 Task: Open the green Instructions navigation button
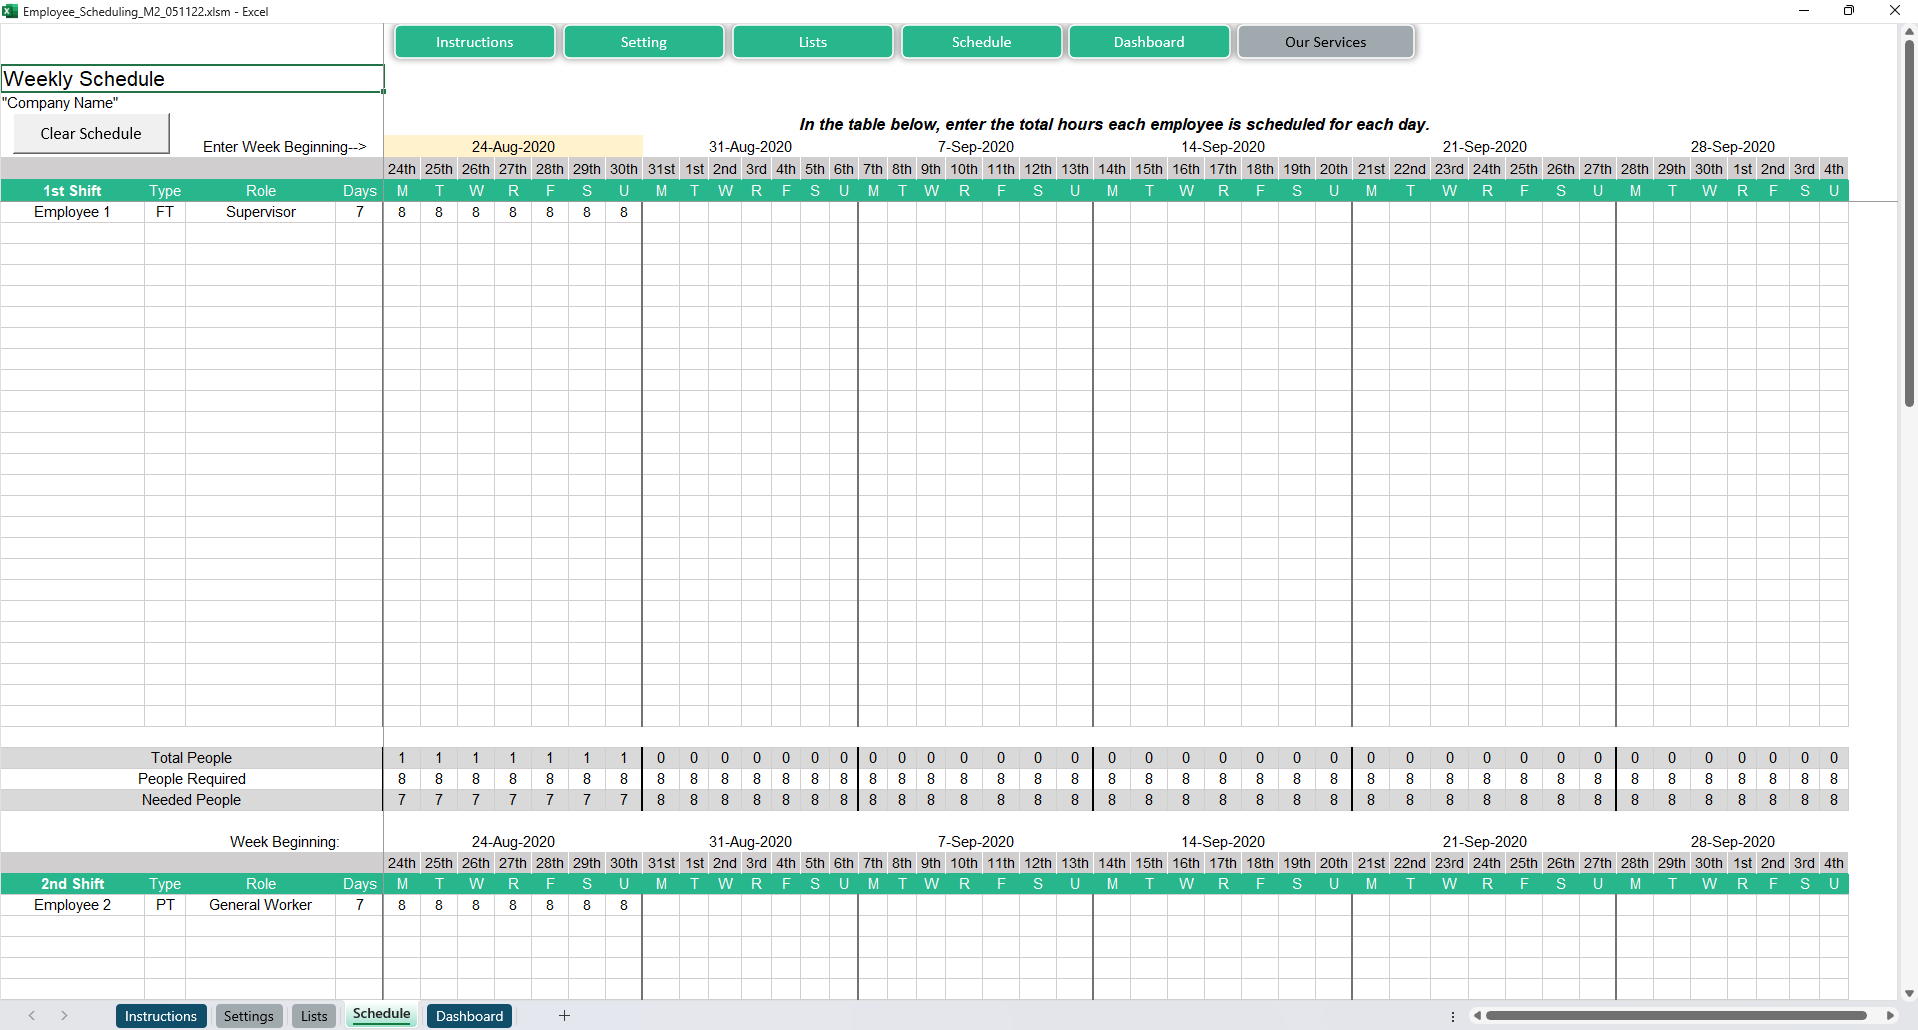point(474,42)
